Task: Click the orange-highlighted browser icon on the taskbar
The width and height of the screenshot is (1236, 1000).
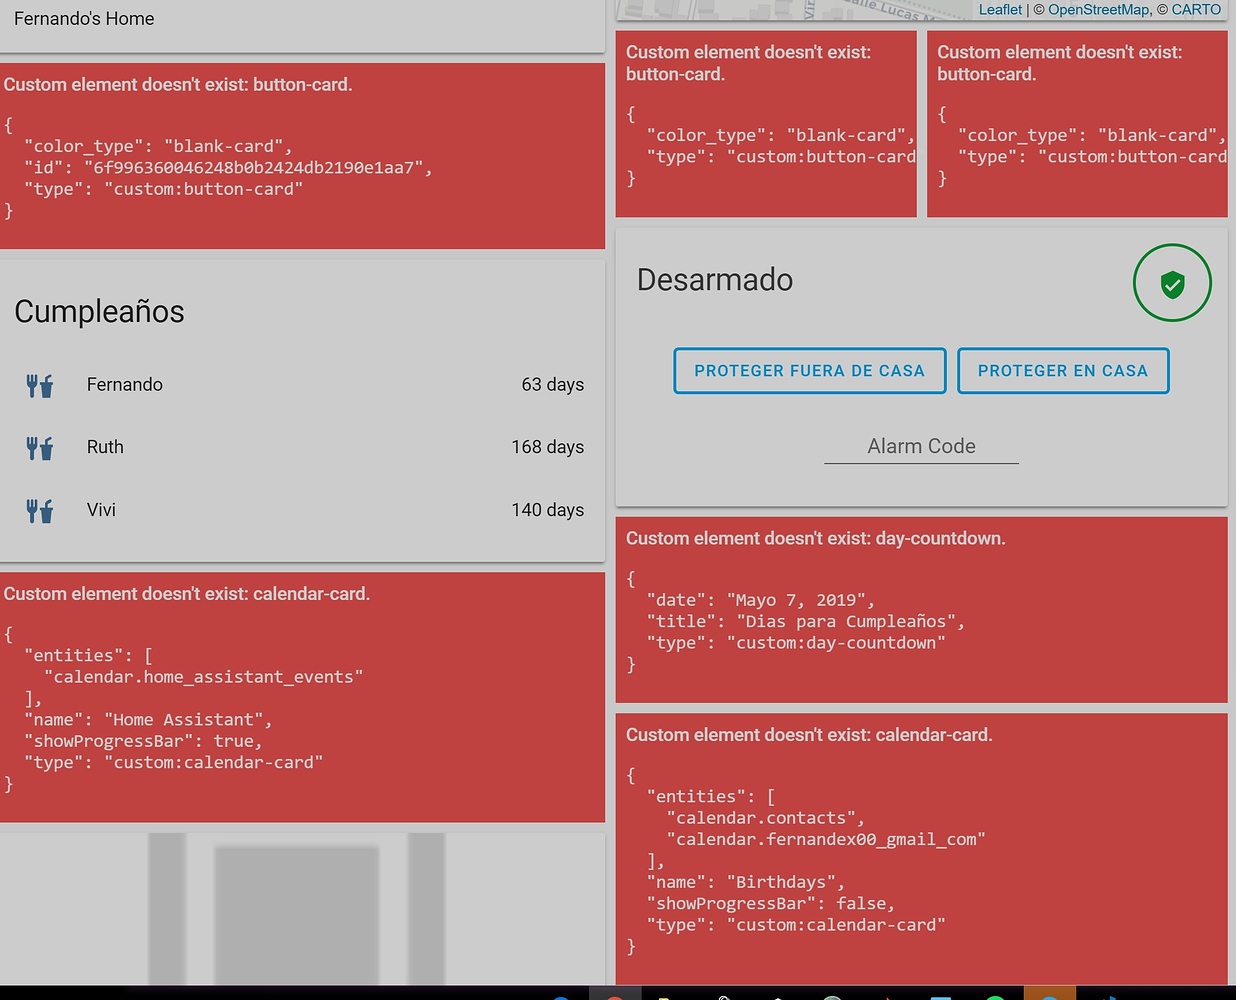Action: [x=1050, y=995]
